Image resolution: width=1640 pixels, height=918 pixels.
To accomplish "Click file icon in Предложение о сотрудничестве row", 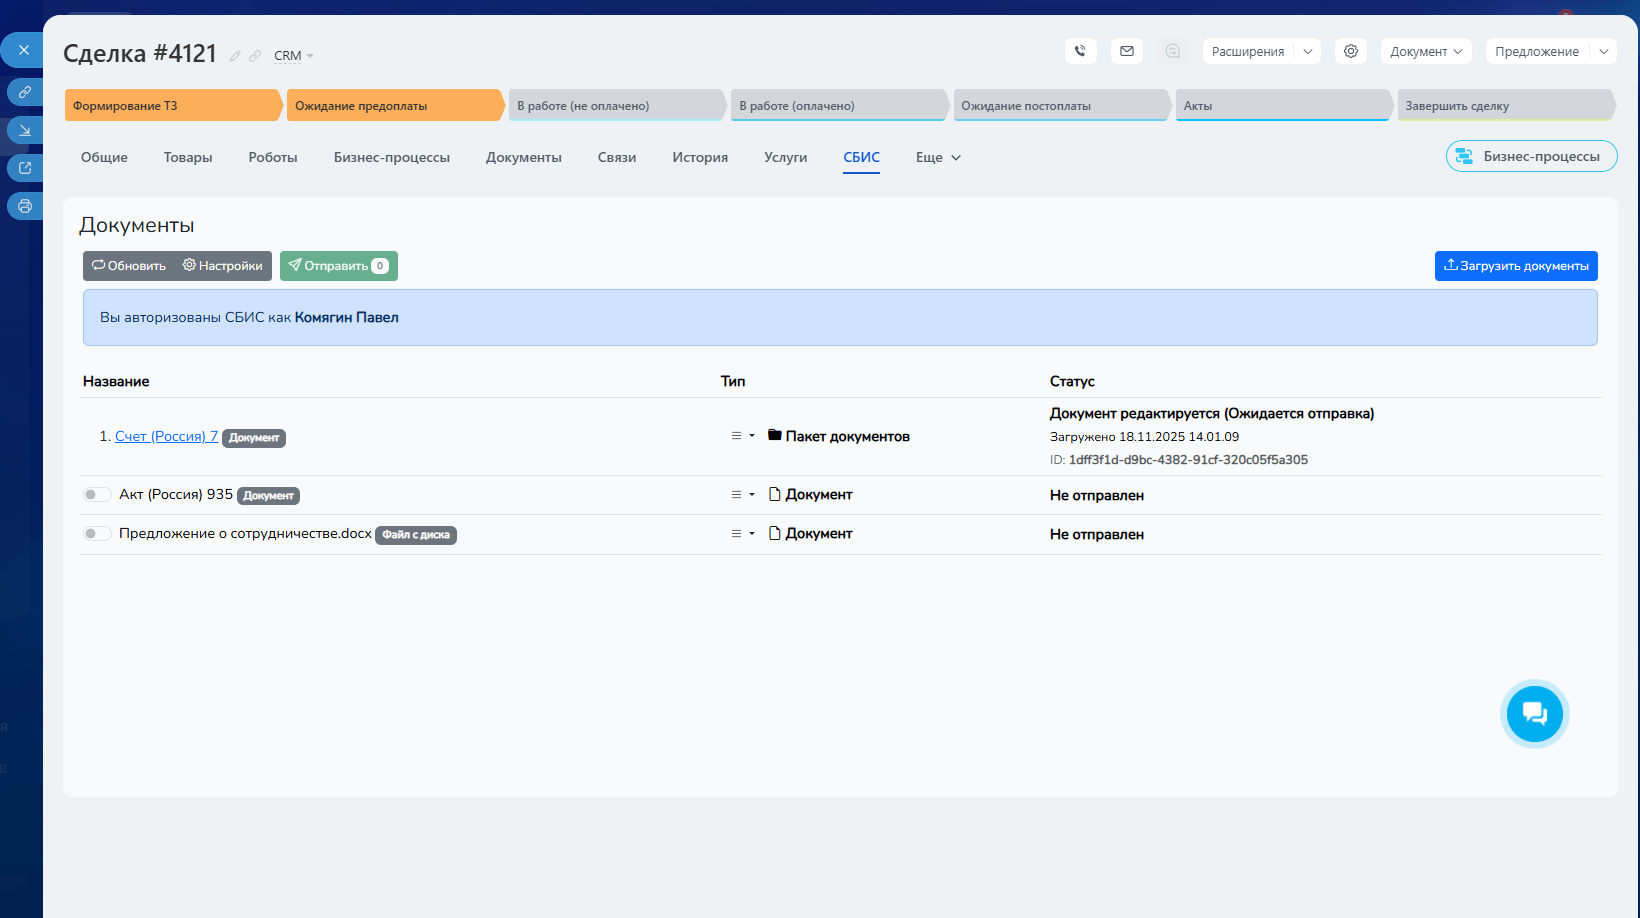I will coord(775,533).
